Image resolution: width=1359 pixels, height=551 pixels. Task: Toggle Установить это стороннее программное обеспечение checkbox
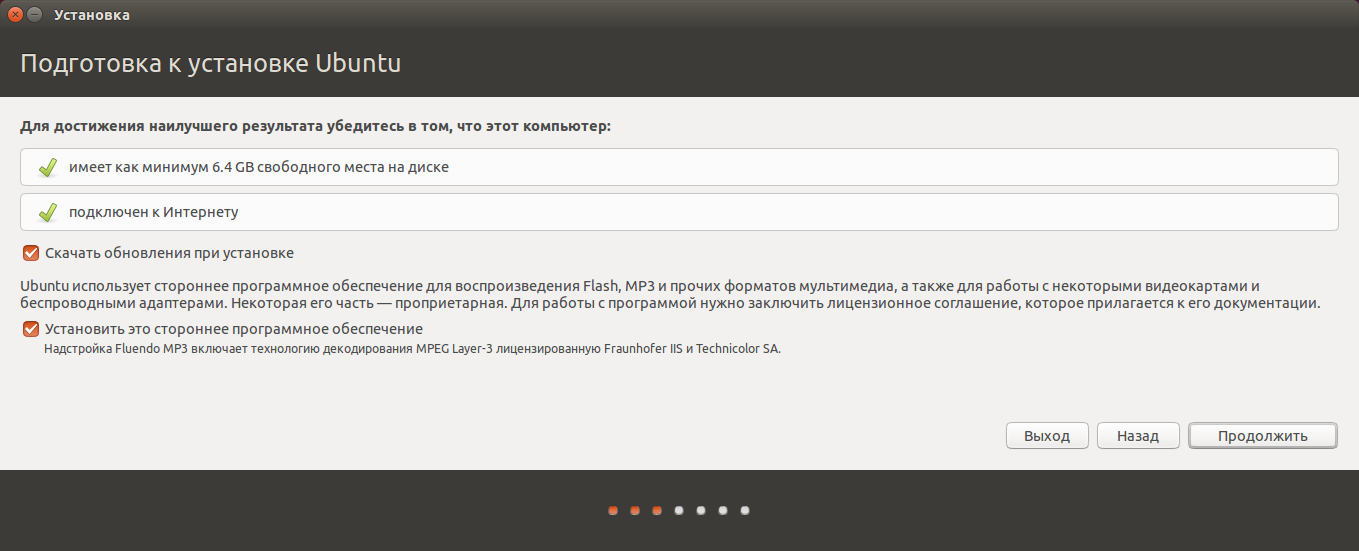pyautogui.click(x=31, y=328)
